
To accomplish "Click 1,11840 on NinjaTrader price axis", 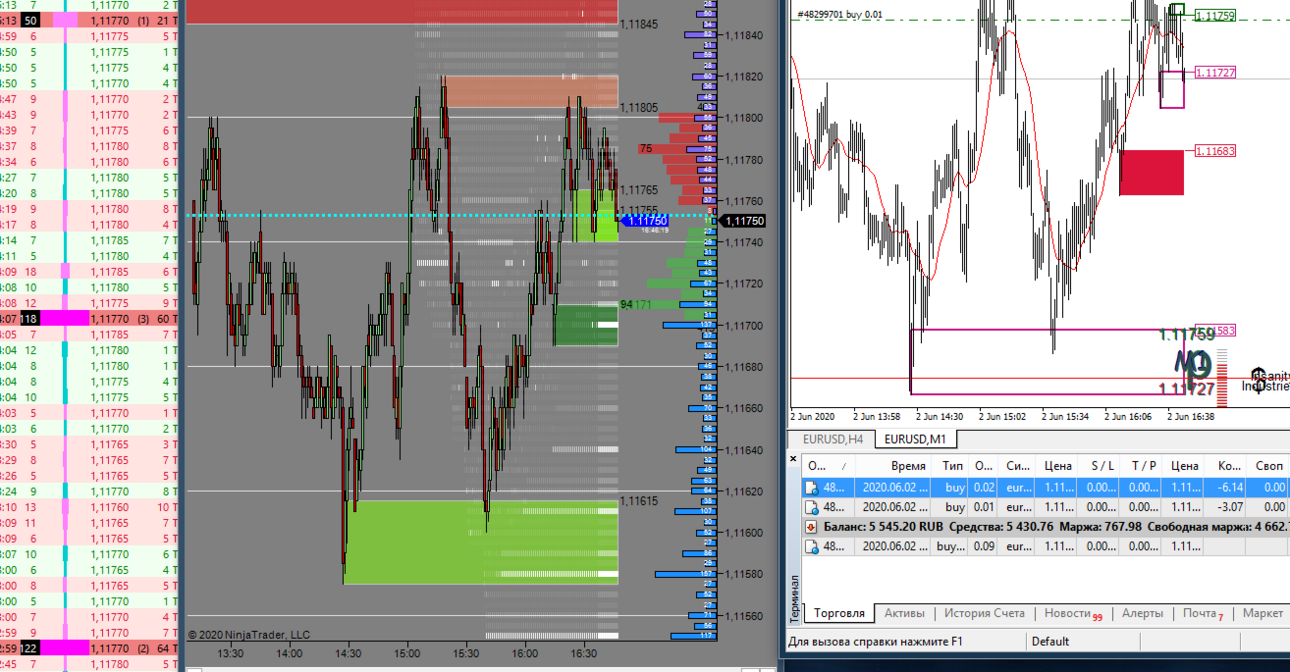I will 744,35.
